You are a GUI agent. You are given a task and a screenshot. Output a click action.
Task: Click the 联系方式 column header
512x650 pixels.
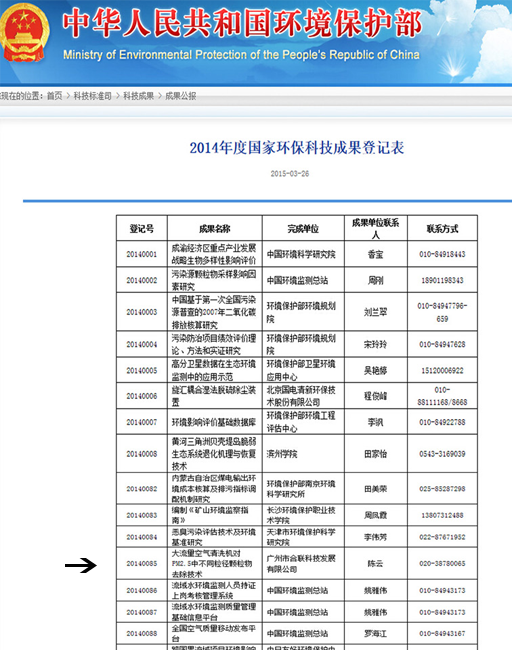pos(442,228)
